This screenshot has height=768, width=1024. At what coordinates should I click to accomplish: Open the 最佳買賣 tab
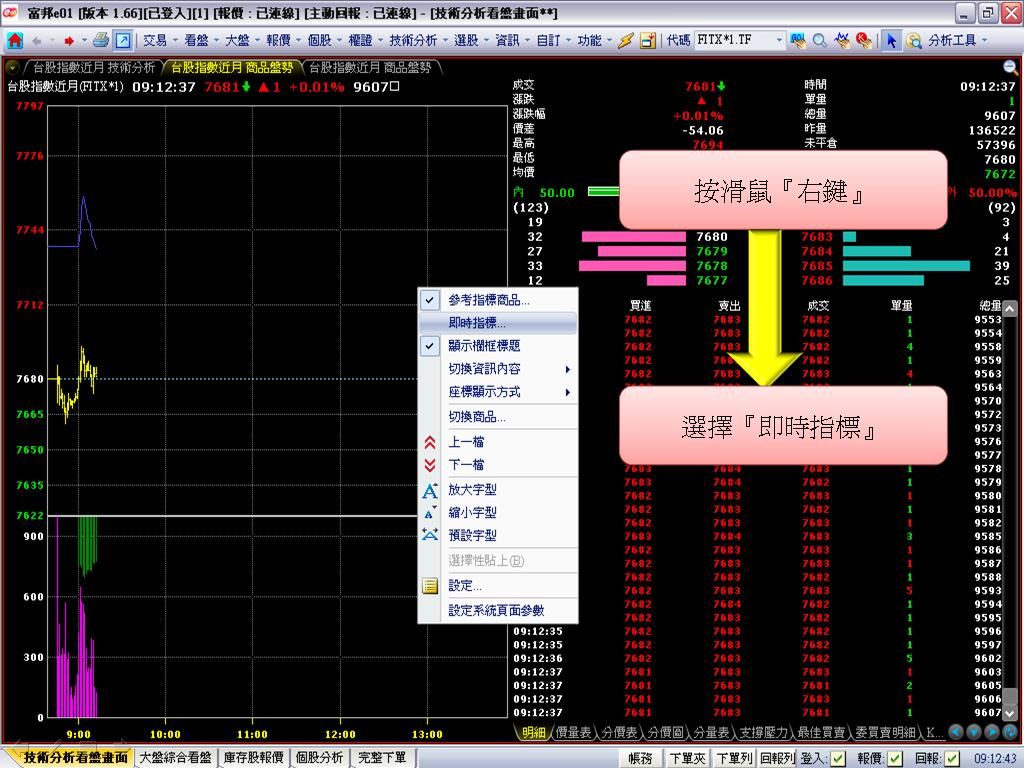click(821, 733)
